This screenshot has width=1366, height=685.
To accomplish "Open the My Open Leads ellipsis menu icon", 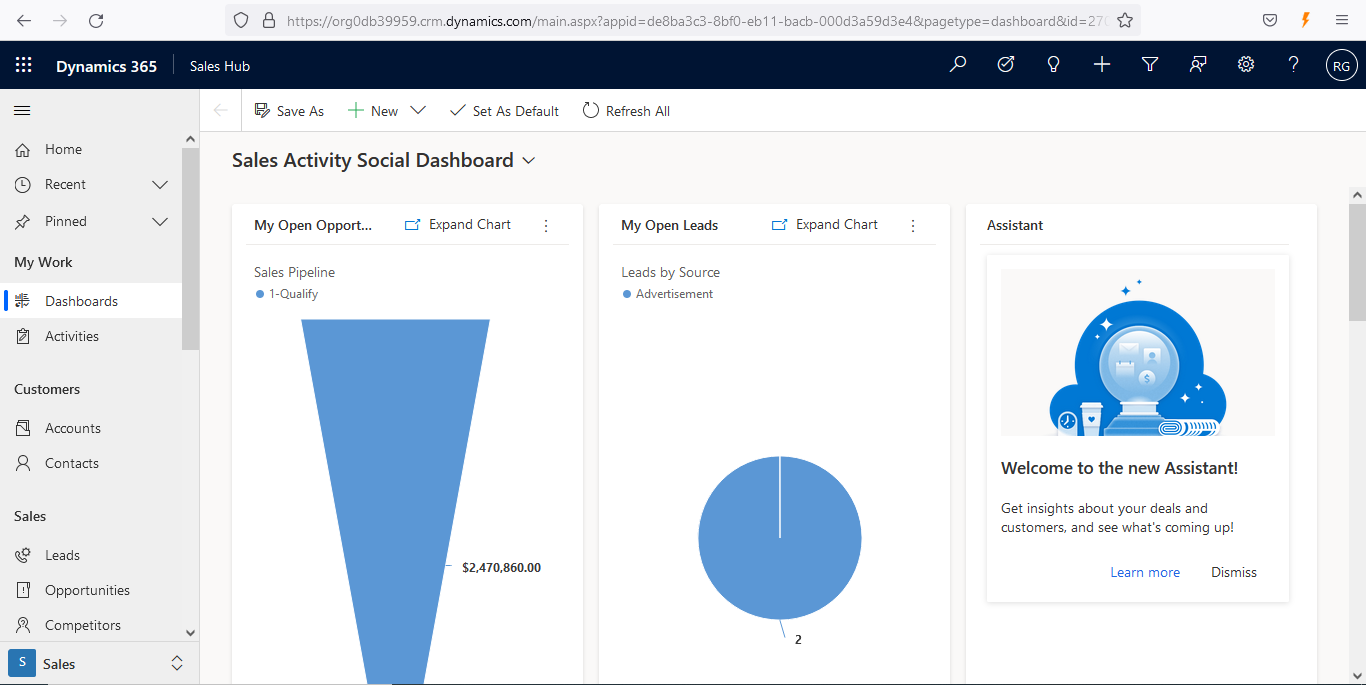I will 912,226.
